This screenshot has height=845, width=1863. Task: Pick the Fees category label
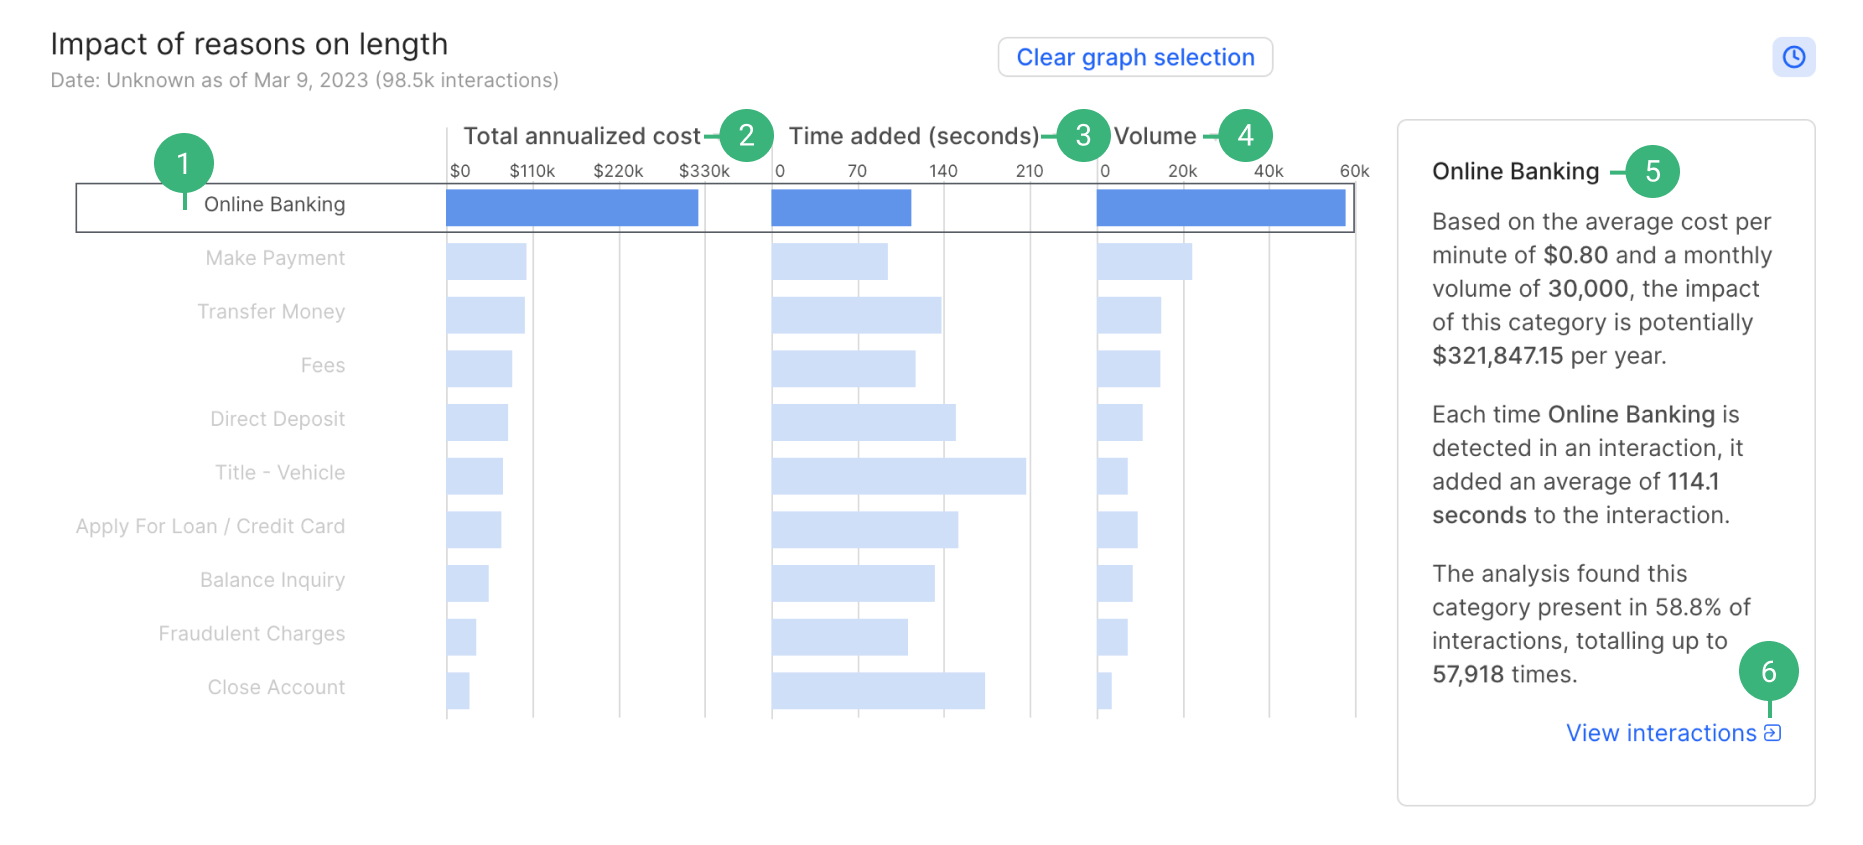(322, 366)
